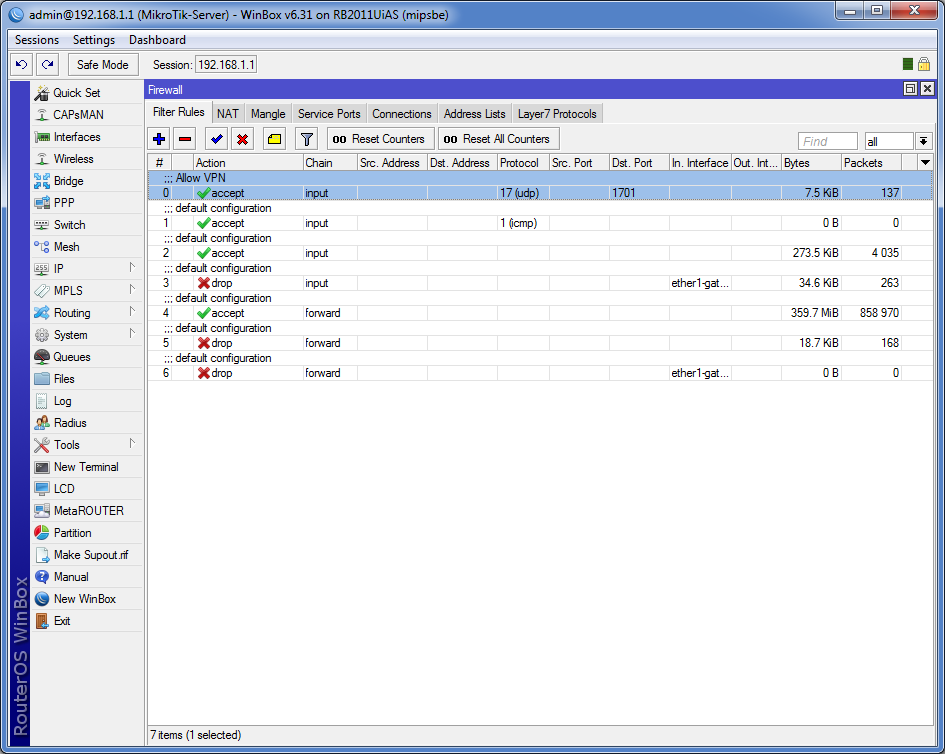Screen dimensions: 945x754
Task: Open Interfaces from sidebar
Action: pyautogui.click(x=87, y=137)
